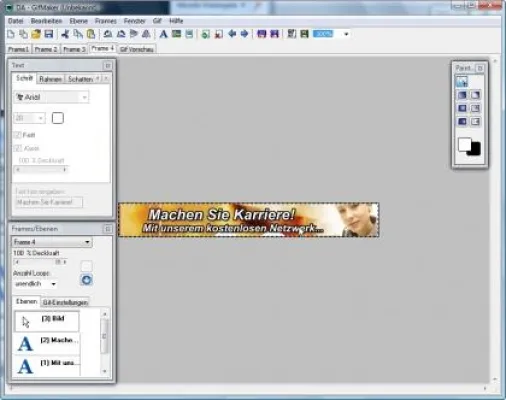The height and width of the screenshot is (400, 506).
Task: Collapse the Frames/Ebenen panel header button
Action: [x=108, y=229]
